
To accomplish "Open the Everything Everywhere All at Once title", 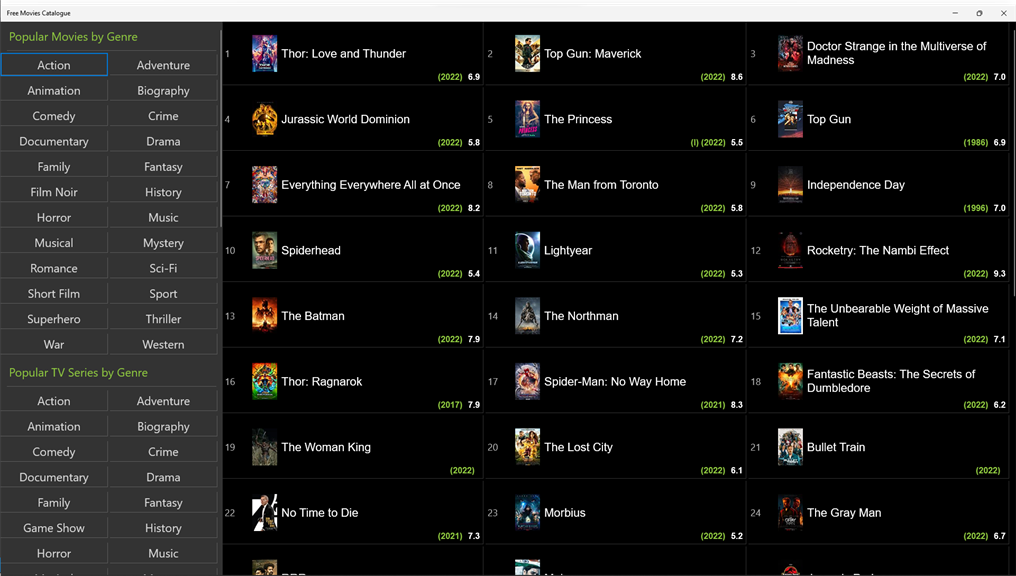I will [371, 185].
